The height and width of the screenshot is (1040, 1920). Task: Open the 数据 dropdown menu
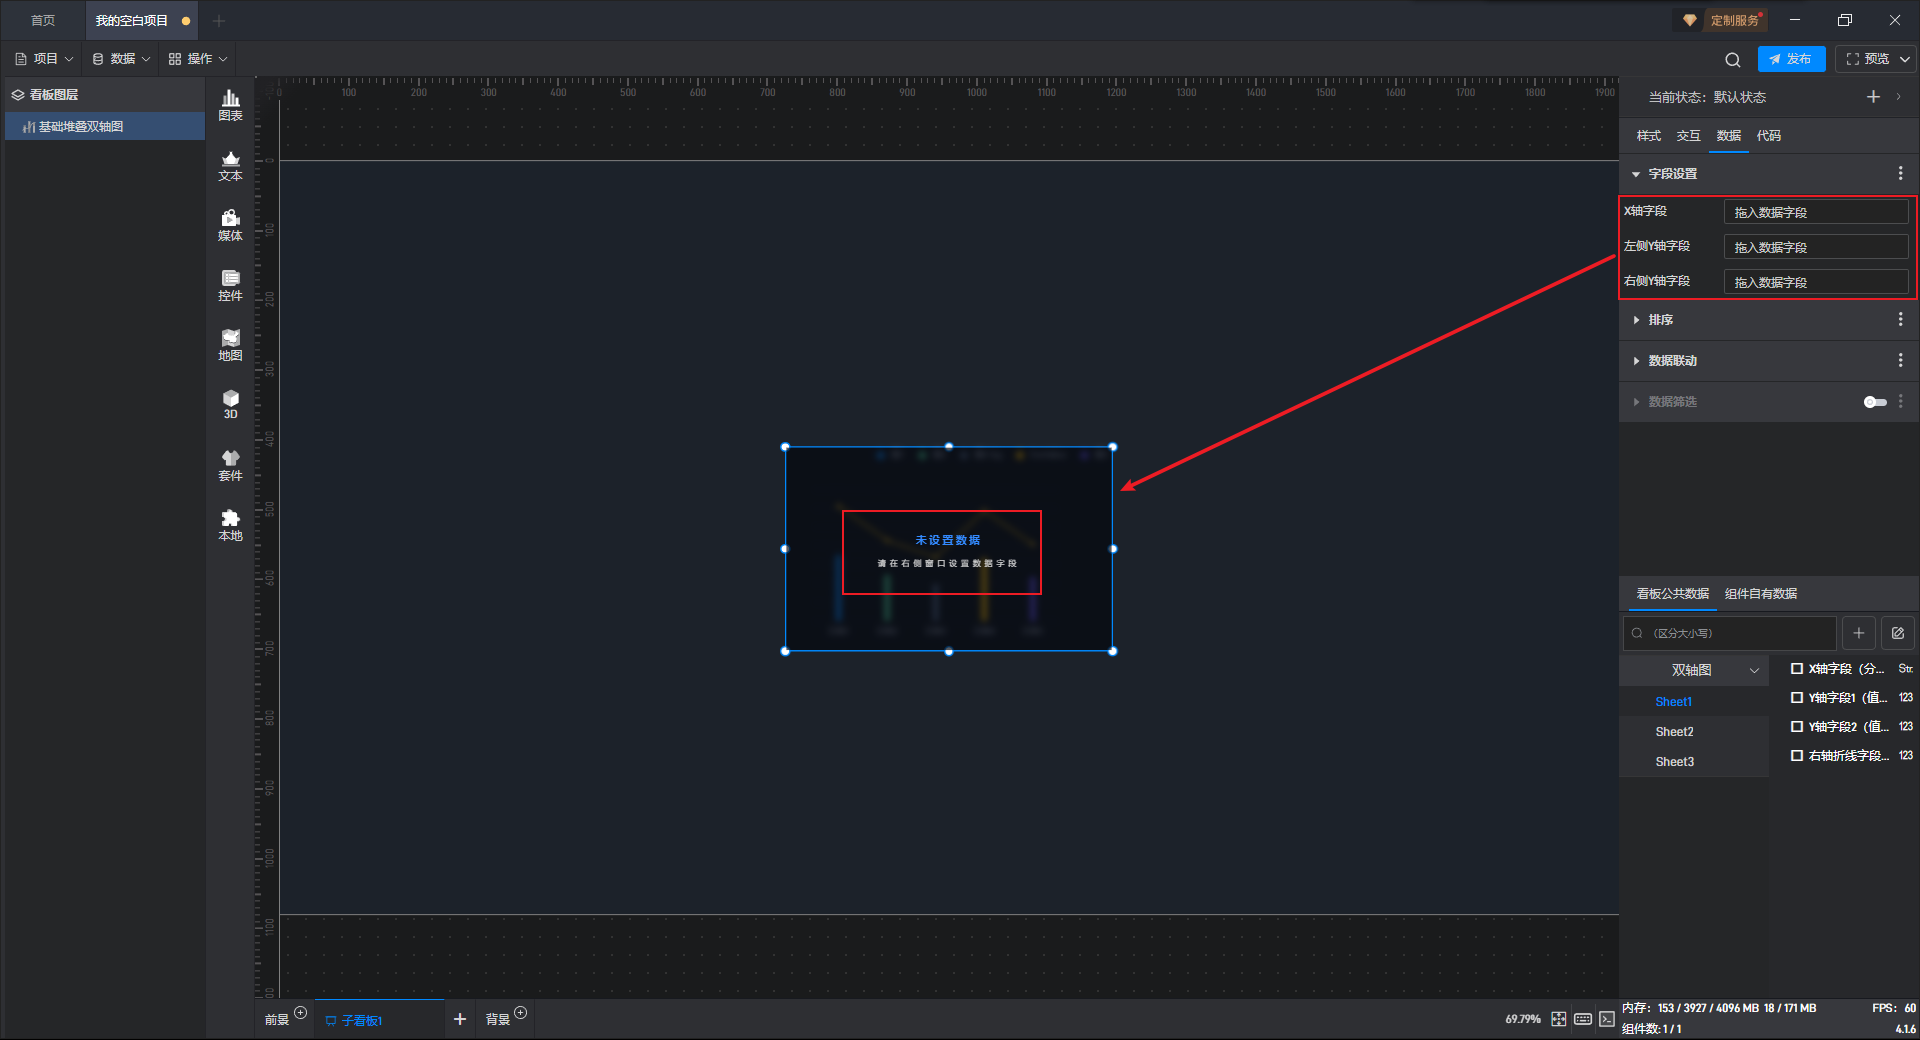121,59
